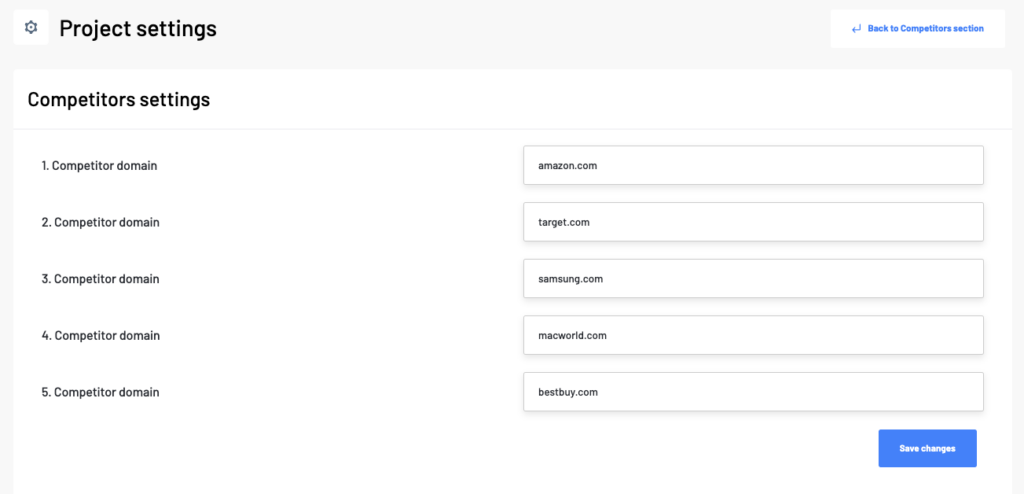Focus the samsung.com competitor domain input

[x=753, y=279]
